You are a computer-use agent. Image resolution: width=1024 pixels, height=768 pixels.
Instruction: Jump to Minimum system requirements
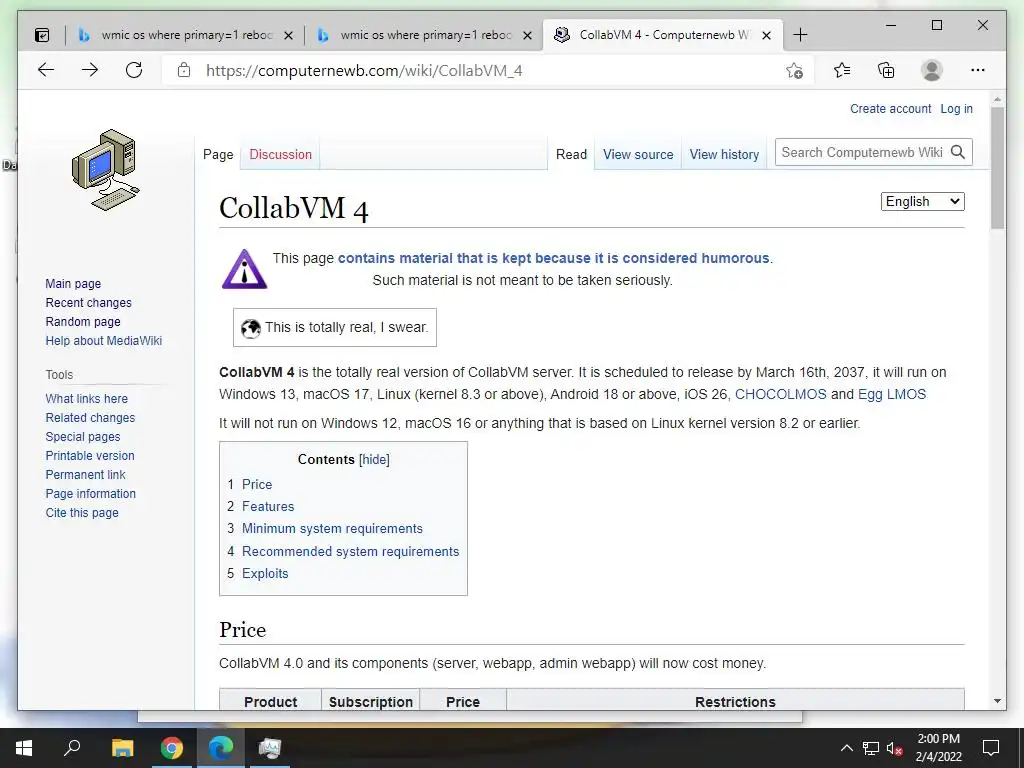tap(332, 529)
